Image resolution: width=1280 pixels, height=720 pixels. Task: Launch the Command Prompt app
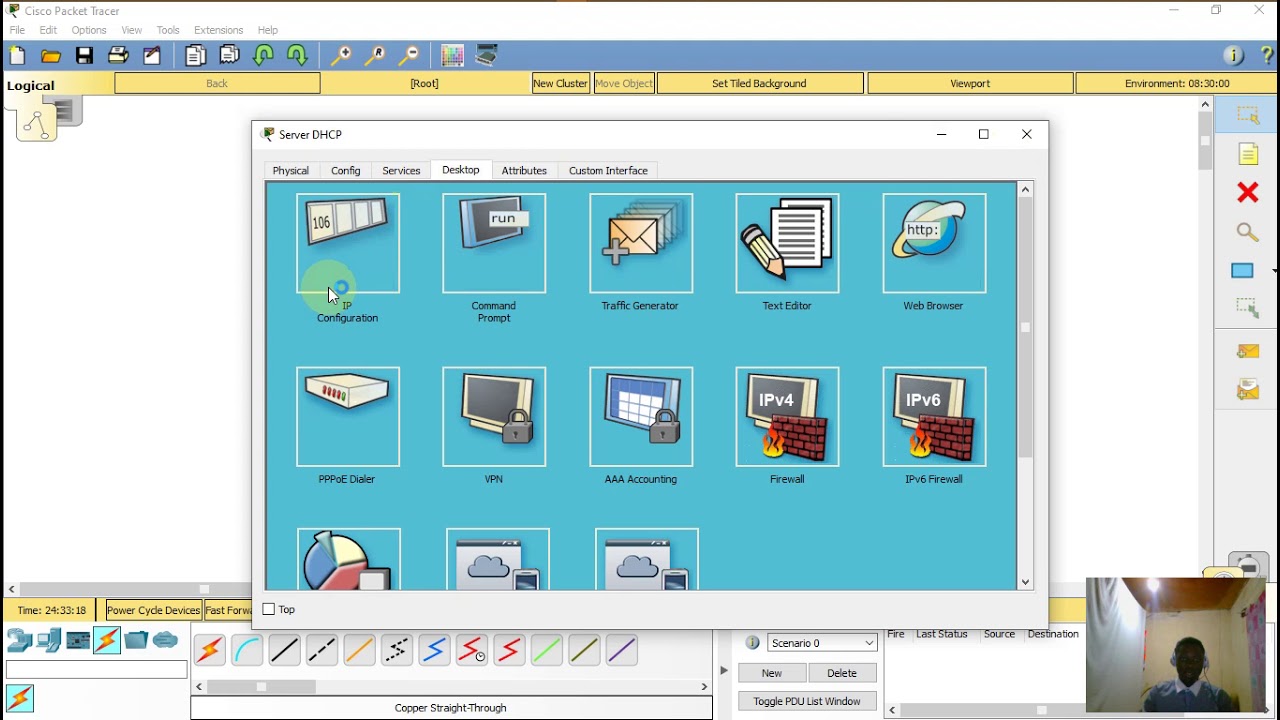pyautogui.click(x=494, y=244)
